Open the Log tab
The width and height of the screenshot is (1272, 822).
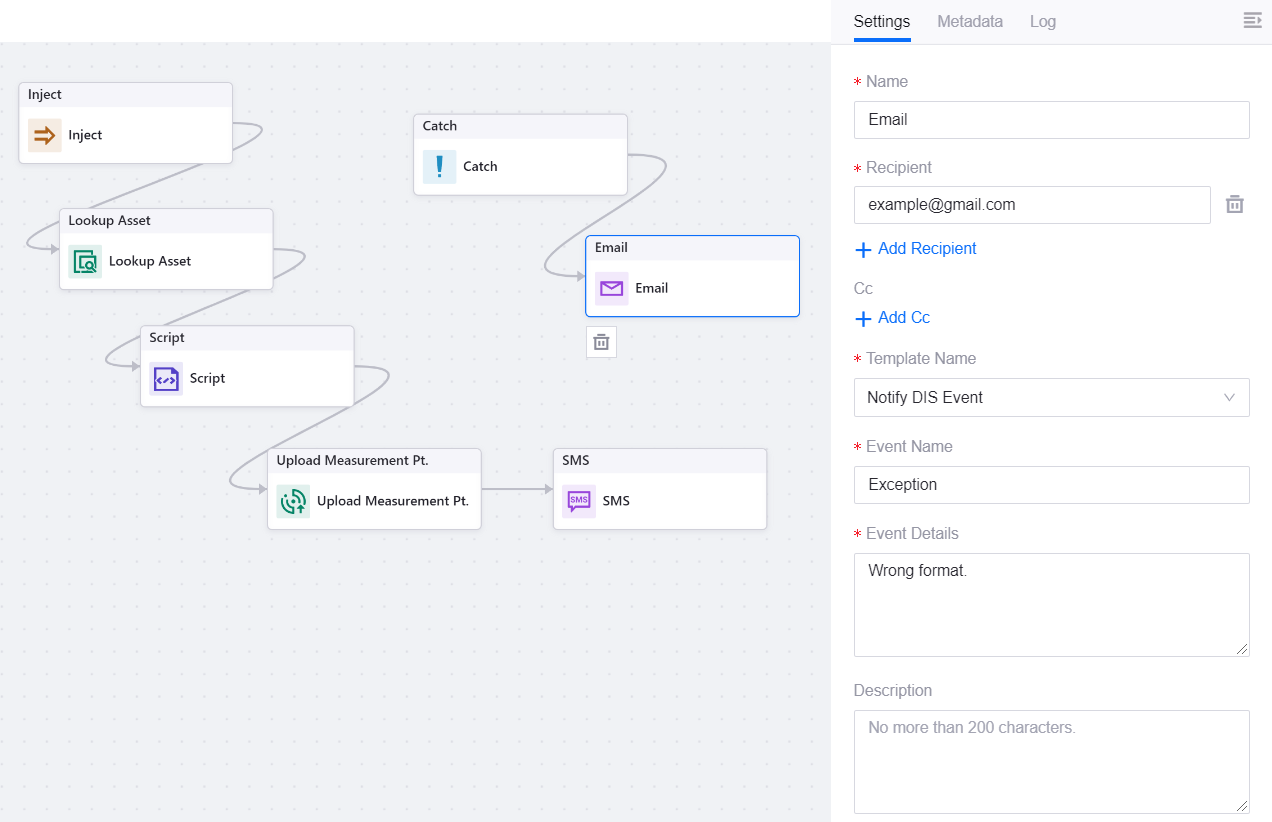[x=1042, y=21]
